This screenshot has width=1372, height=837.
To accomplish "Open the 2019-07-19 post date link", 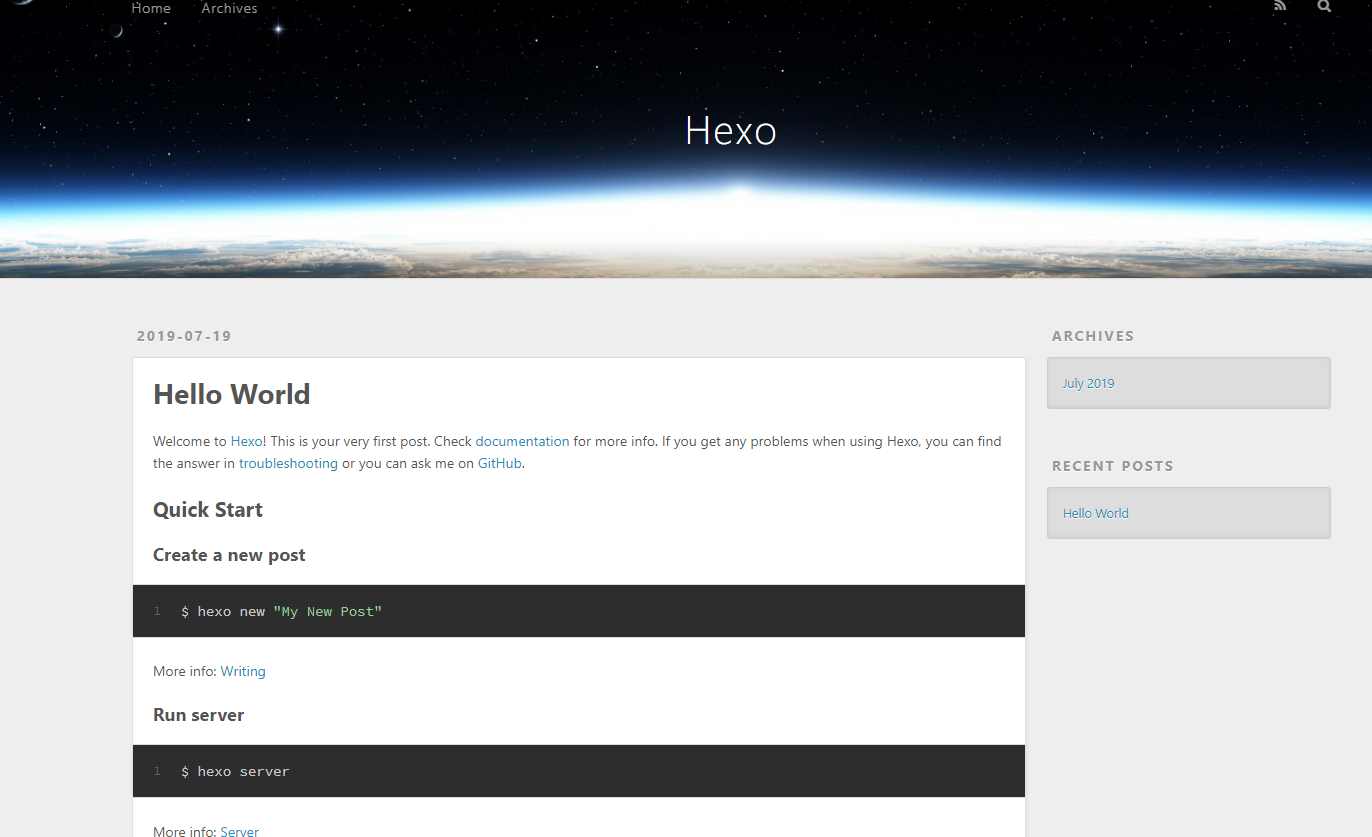I will click(x=184, y=336).
